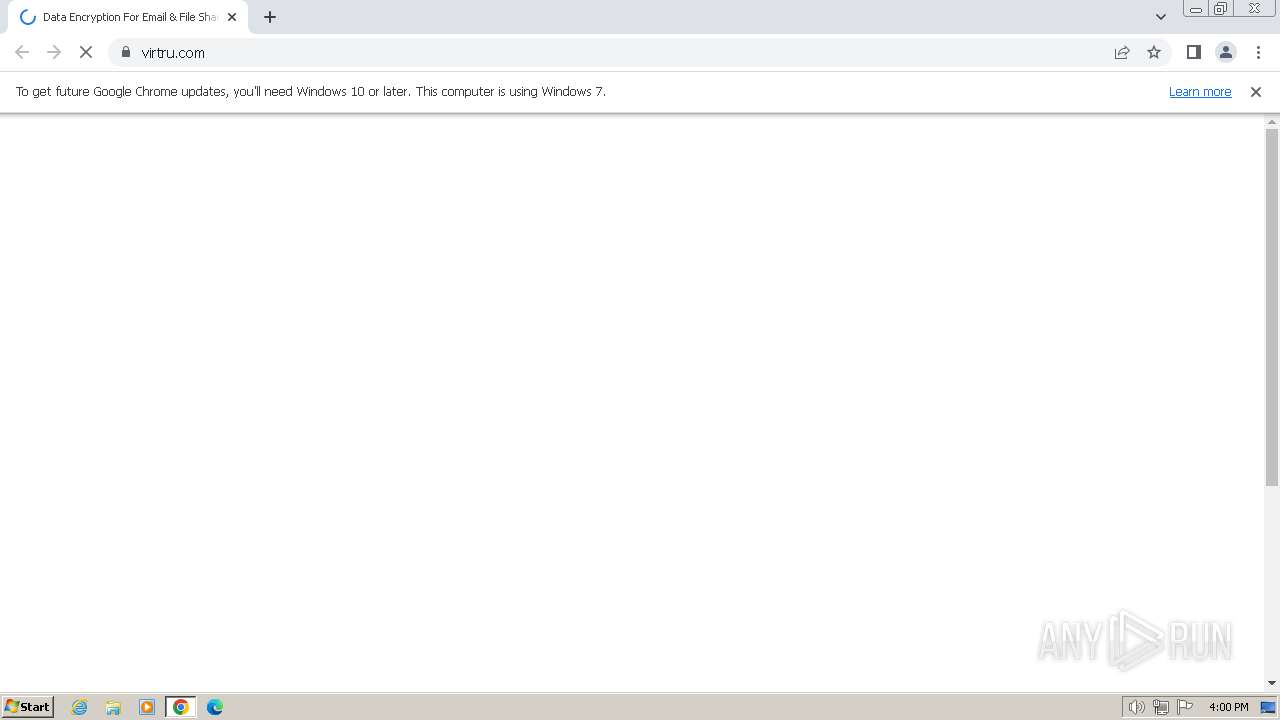This screenshot has width=1280, height=720.
Task: Launch Internet Explorer from the taskbar
Action: pyautogui.click(x=80, y=707)
